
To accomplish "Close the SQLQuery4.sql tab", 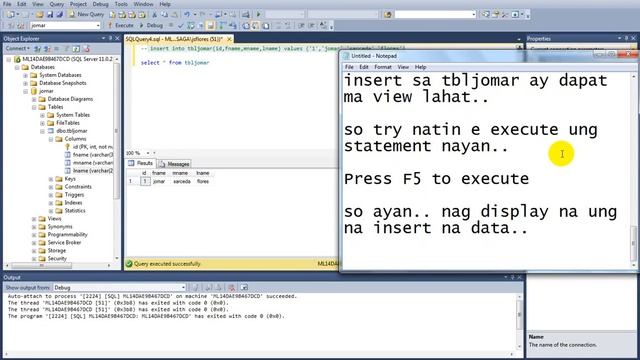I will [x=229, y=39].
